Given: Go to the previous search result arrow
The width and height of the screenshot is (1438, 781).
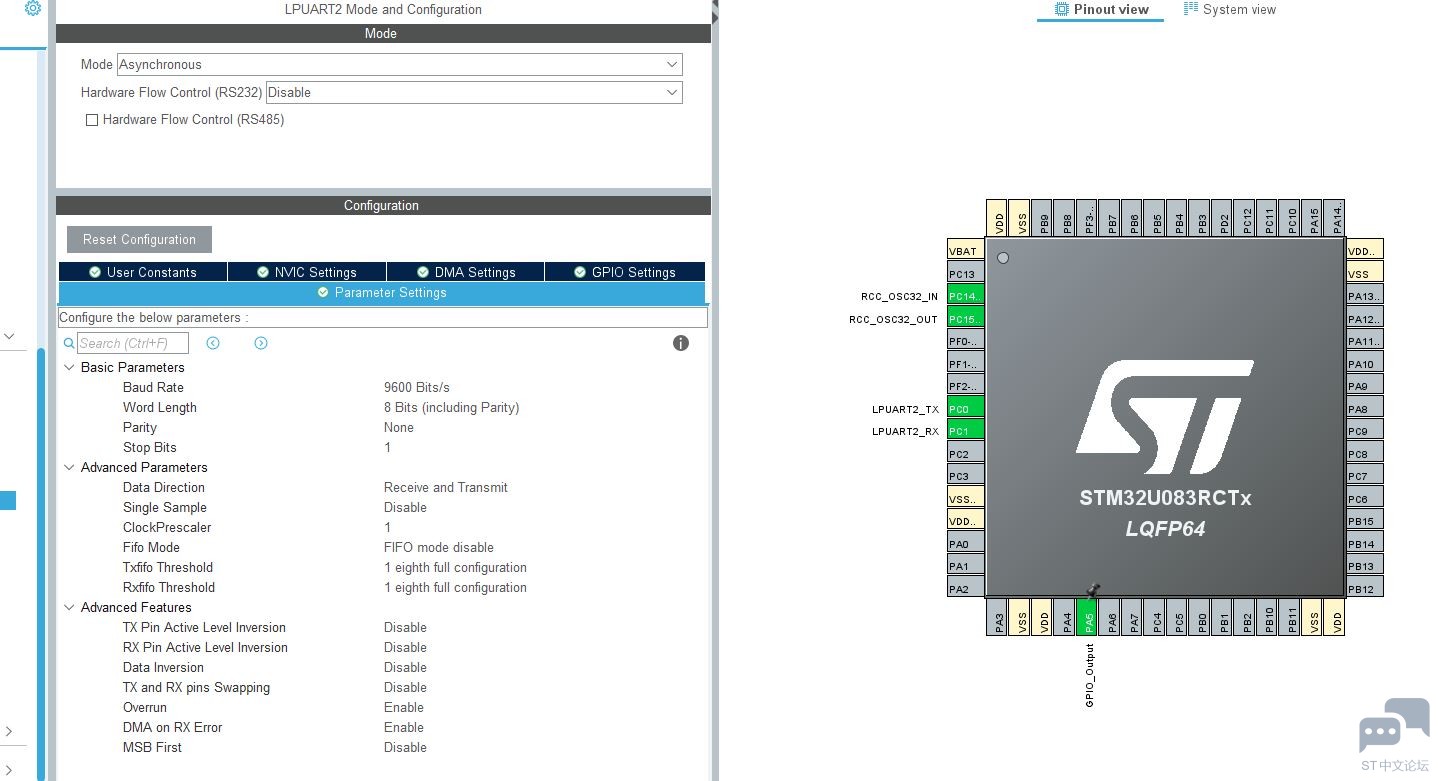Looking at the screenshot, I should [x=213, y=343].
